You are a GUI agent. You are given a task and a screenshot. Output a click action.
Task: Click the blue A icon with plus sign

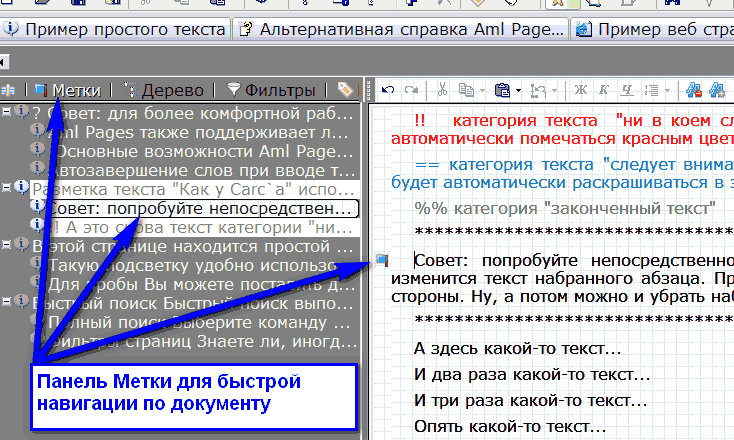[x=717, y=89]
